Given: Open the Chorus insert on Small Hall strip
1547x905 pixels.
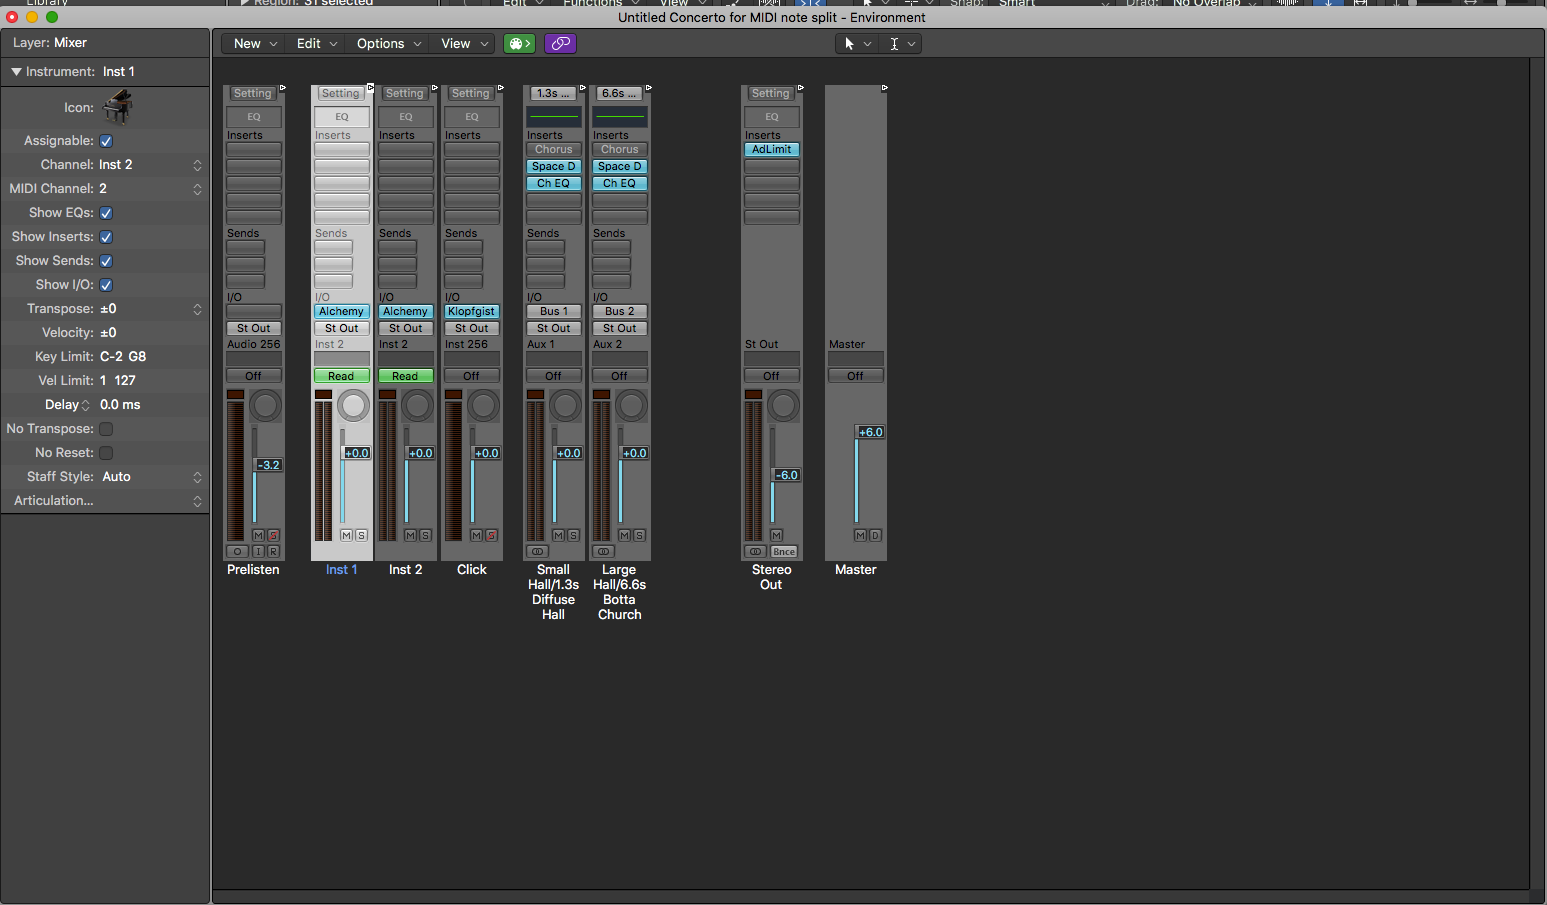Looking at the screenshot, I should coord(553,149).
